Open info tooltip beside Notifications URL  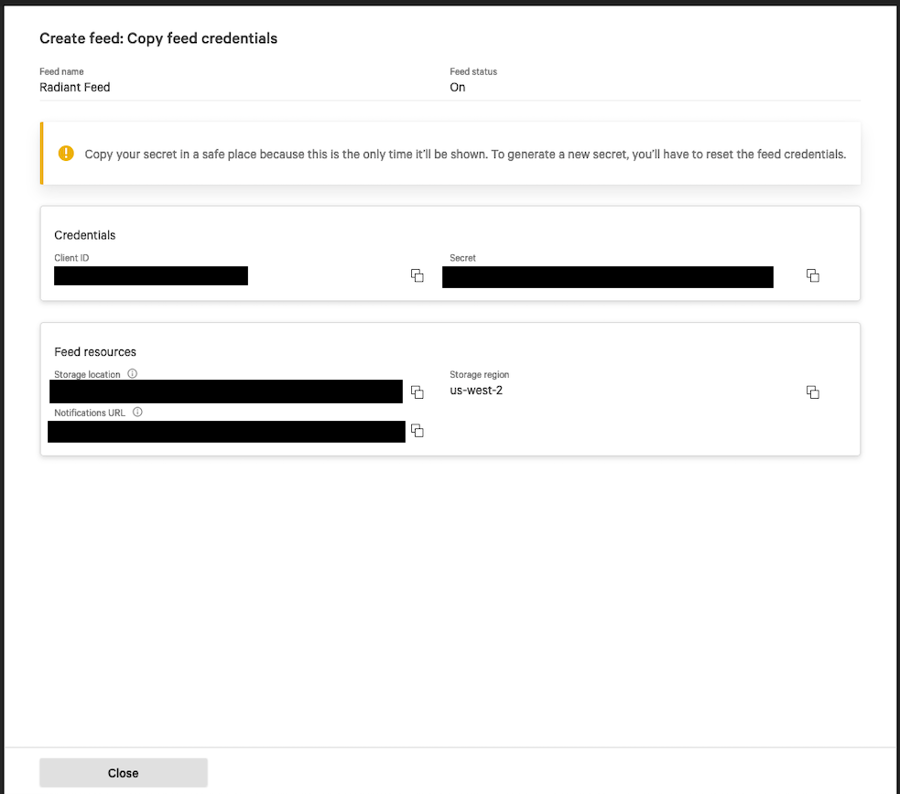coord(137,412)
